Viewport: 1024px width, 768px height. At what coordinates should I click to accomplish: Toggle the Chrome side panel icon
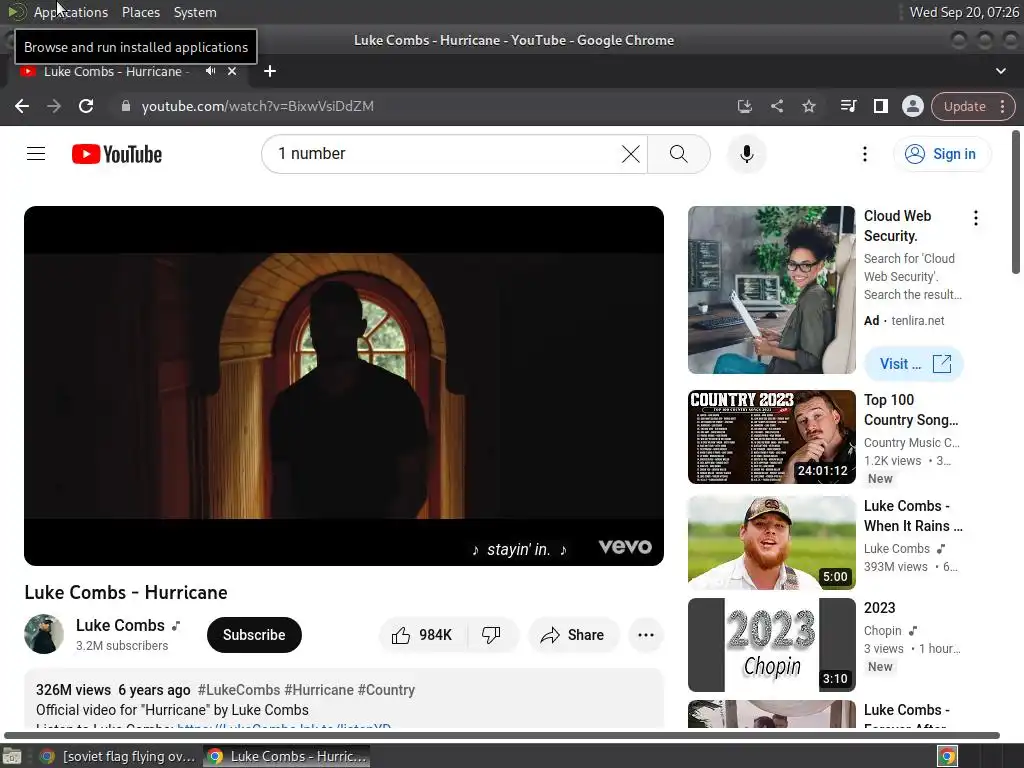point(880,106)
